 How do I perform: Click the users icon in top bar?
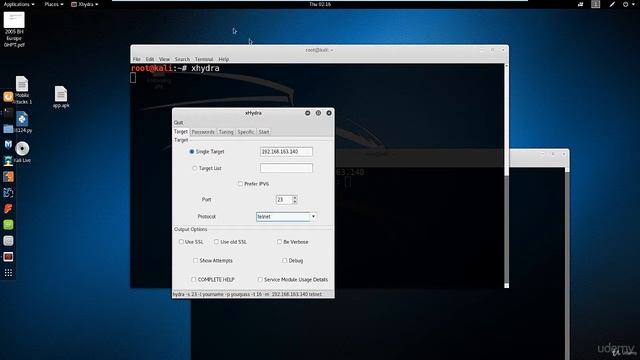[x=580, y=4]
